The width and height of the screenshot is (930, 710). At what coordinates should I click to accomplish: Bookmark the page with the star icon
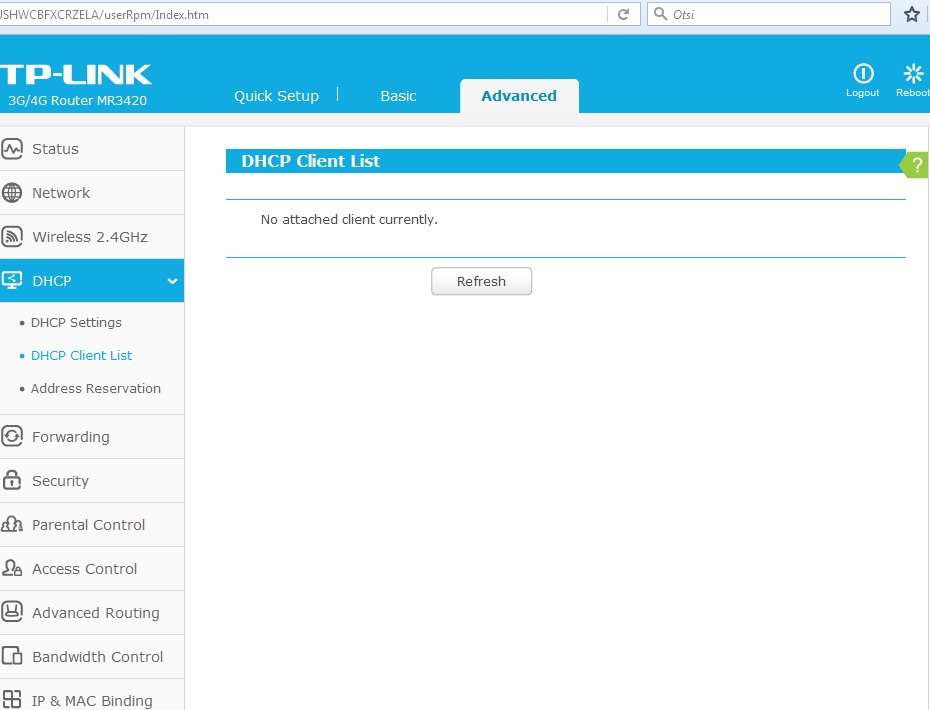coord(911,14)
